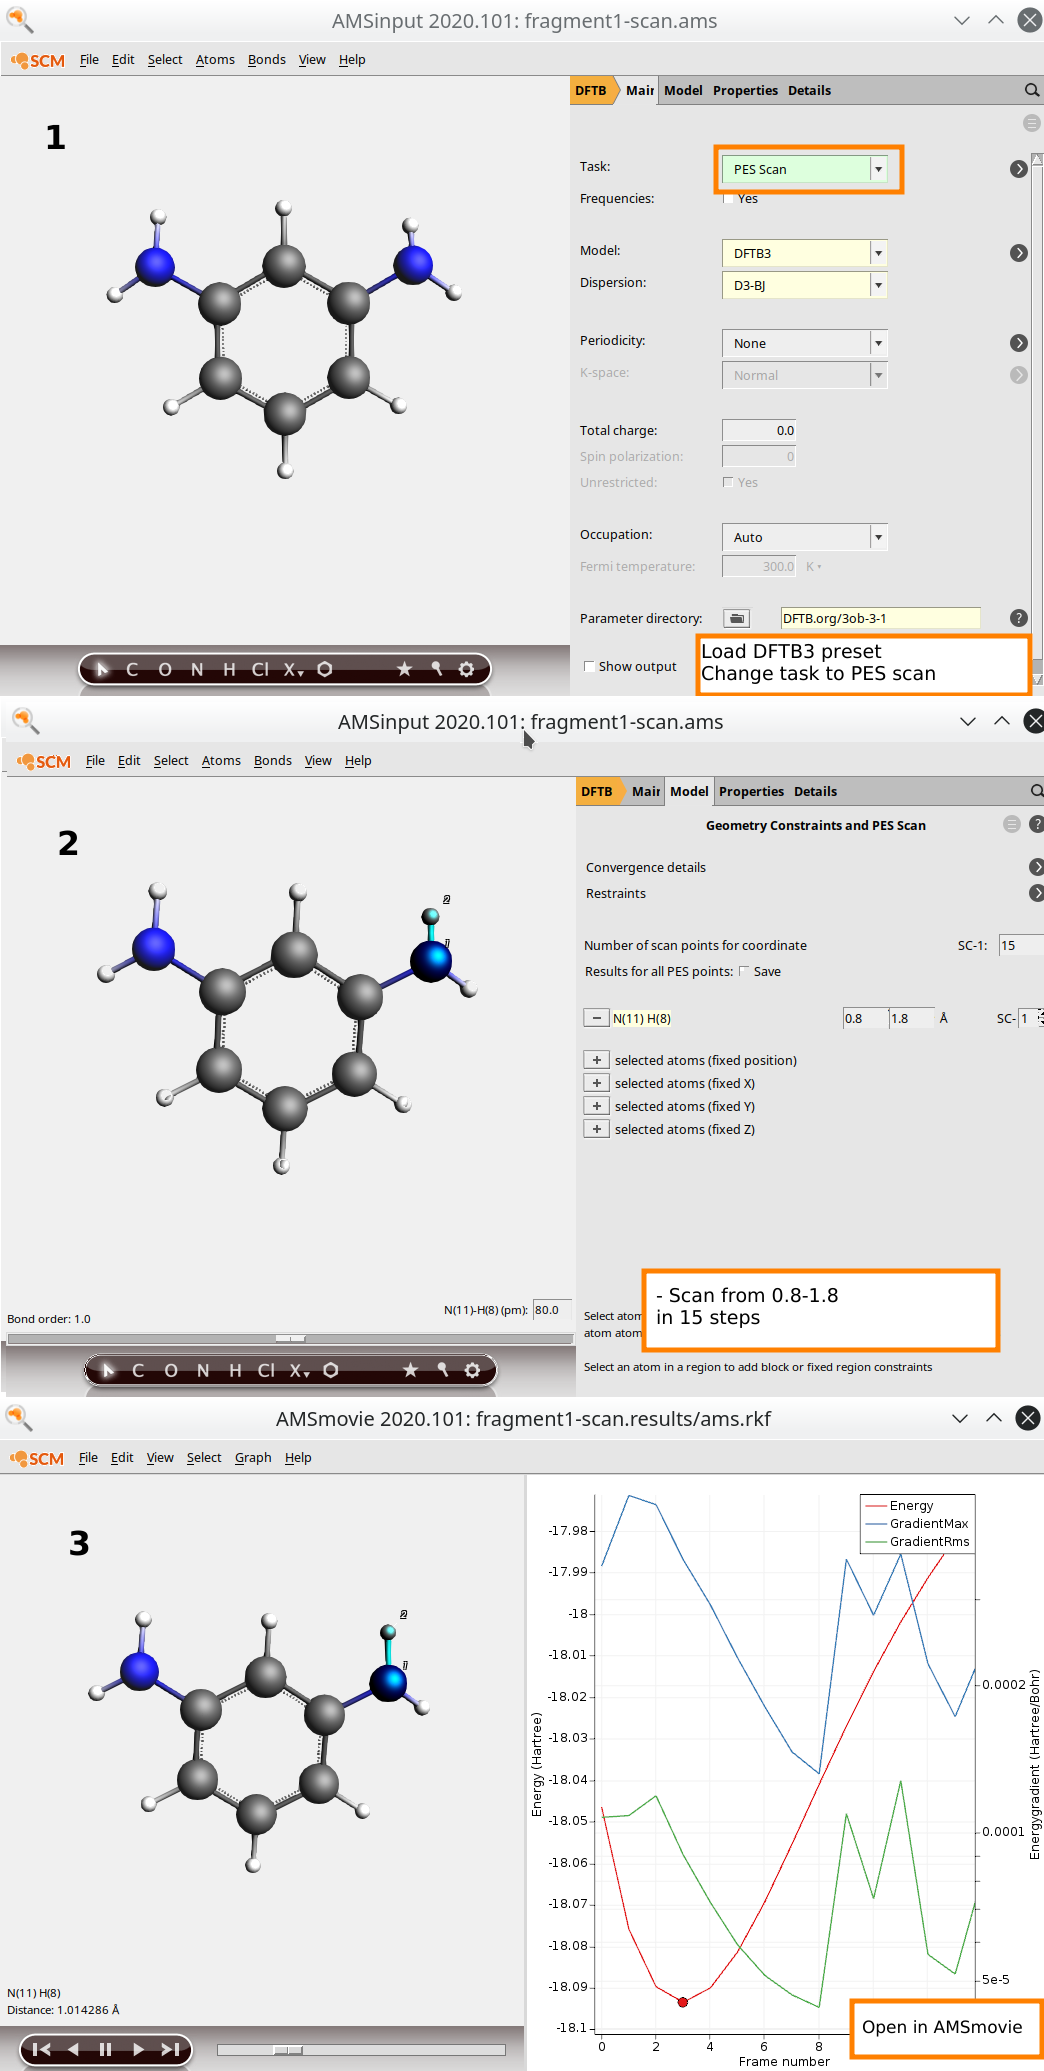Click bond length slider in Geometry Constraints window

pos(290,1338)
